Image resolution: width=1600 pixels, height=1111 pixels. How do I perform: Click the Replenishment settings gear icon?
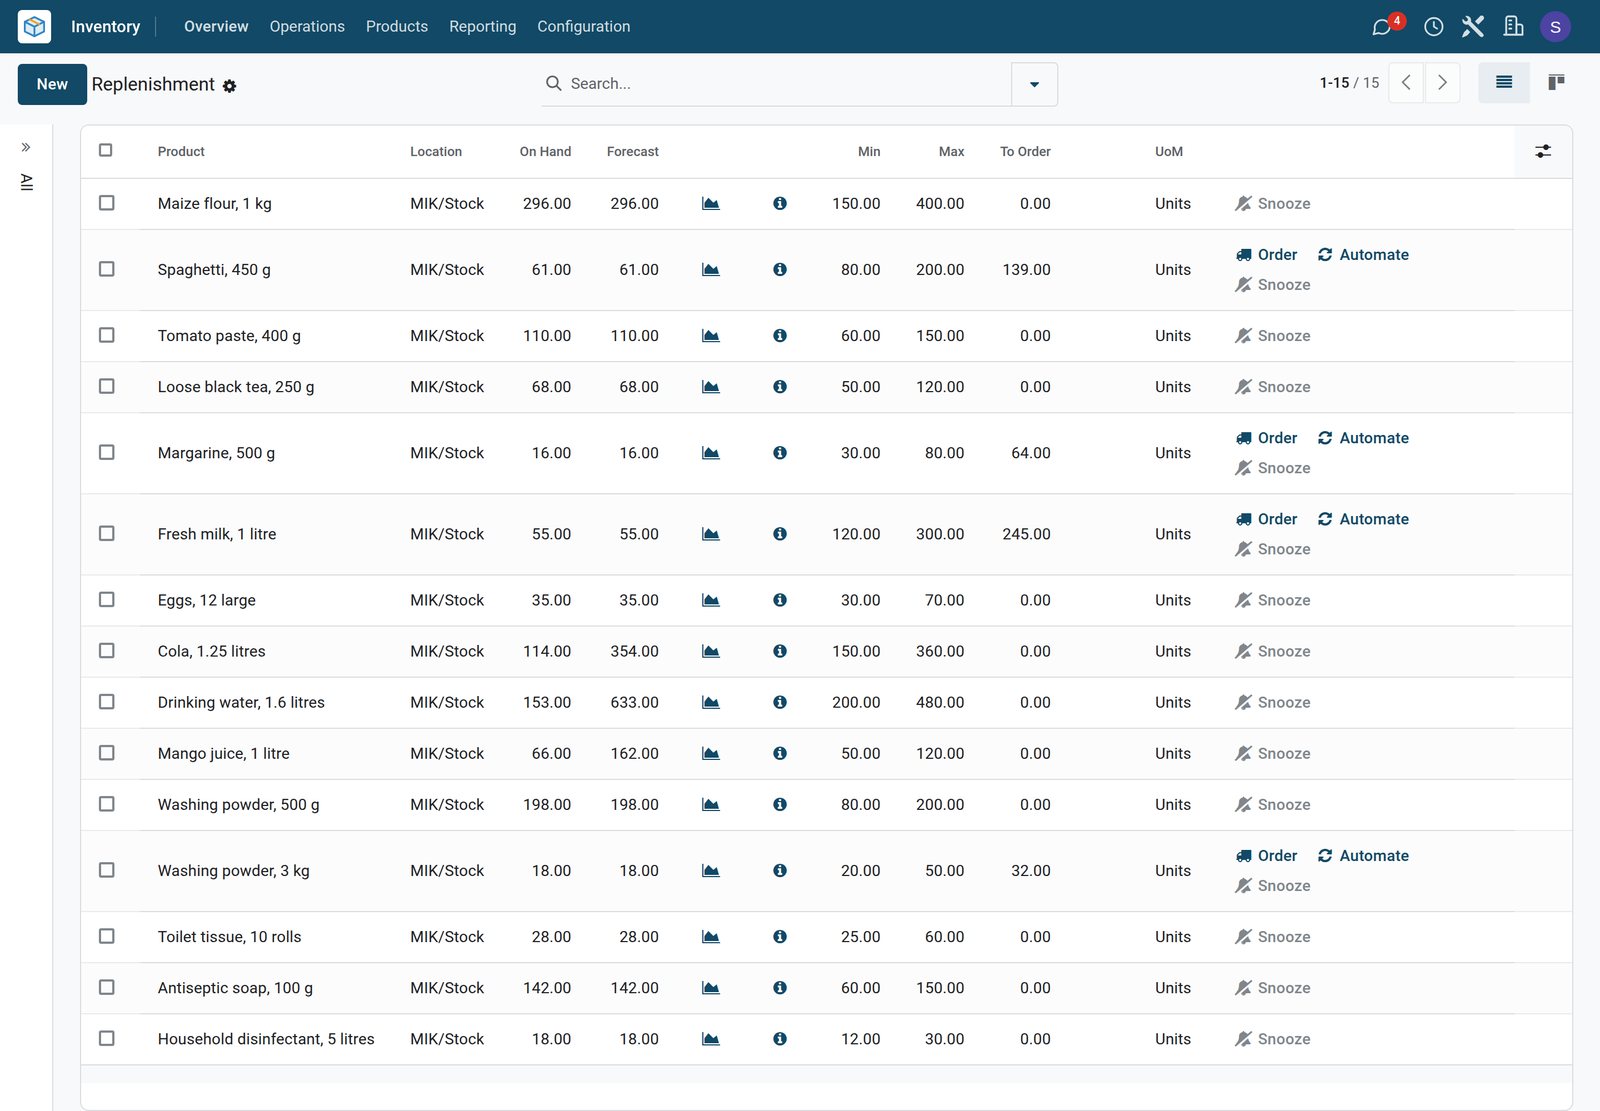(230, 86)
